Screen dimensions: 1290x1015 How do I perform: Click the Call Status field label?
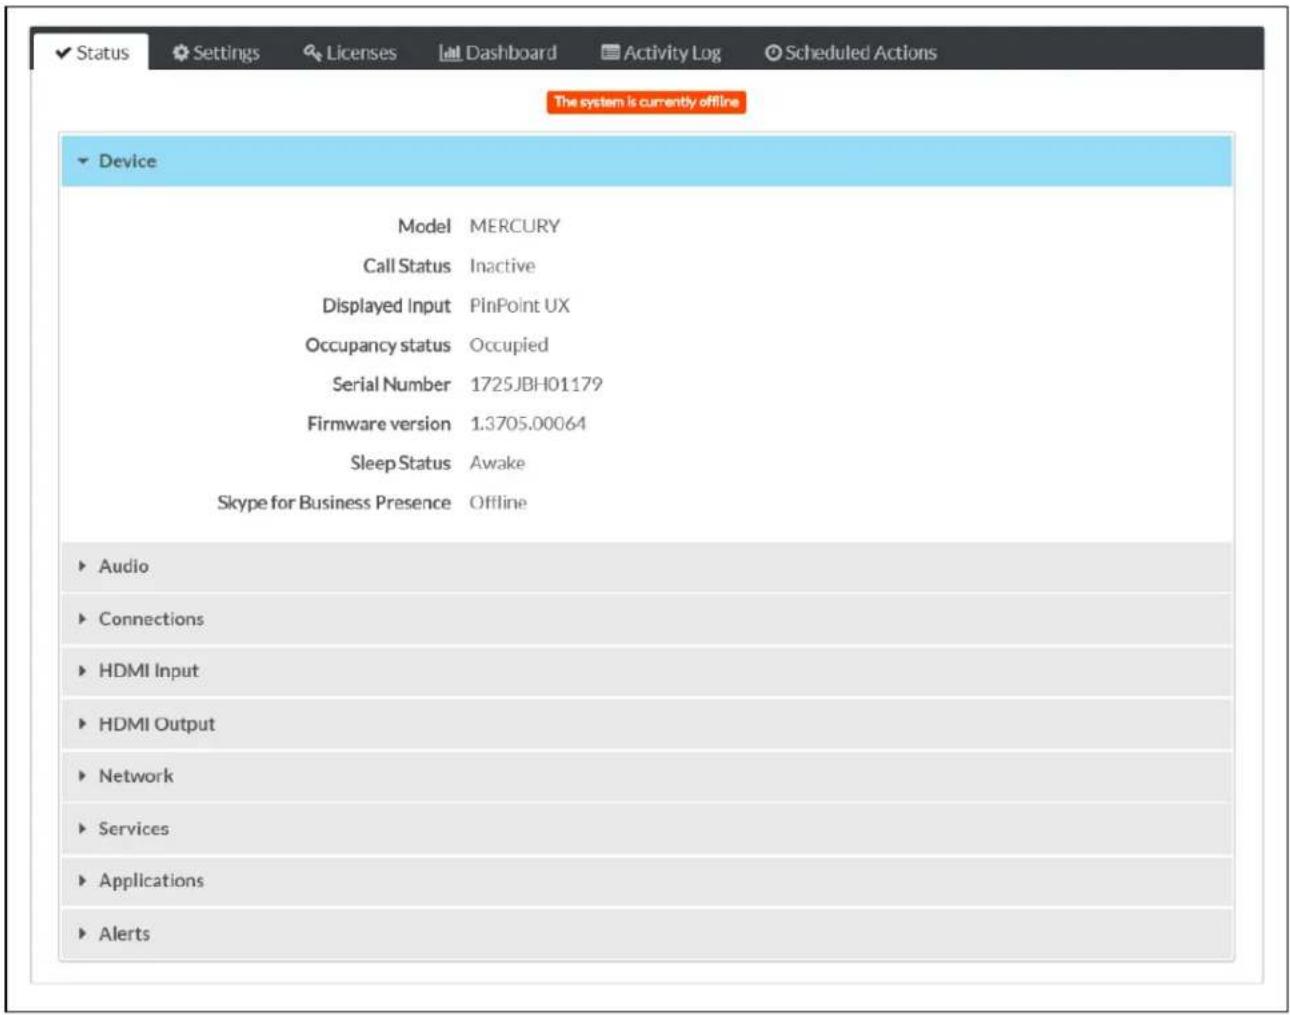coord(407,266)
